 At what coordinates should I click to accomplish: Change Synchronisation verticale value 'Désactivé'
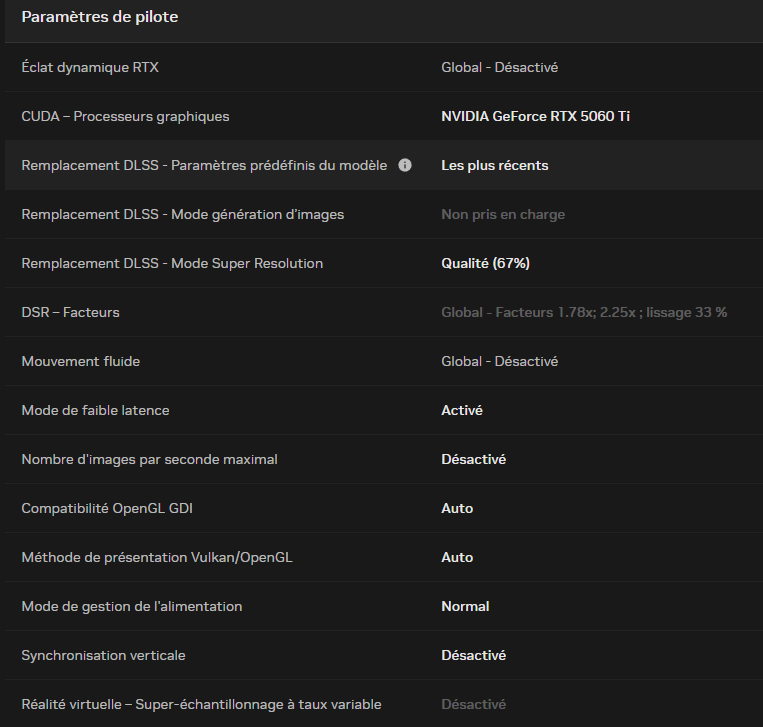473,655
